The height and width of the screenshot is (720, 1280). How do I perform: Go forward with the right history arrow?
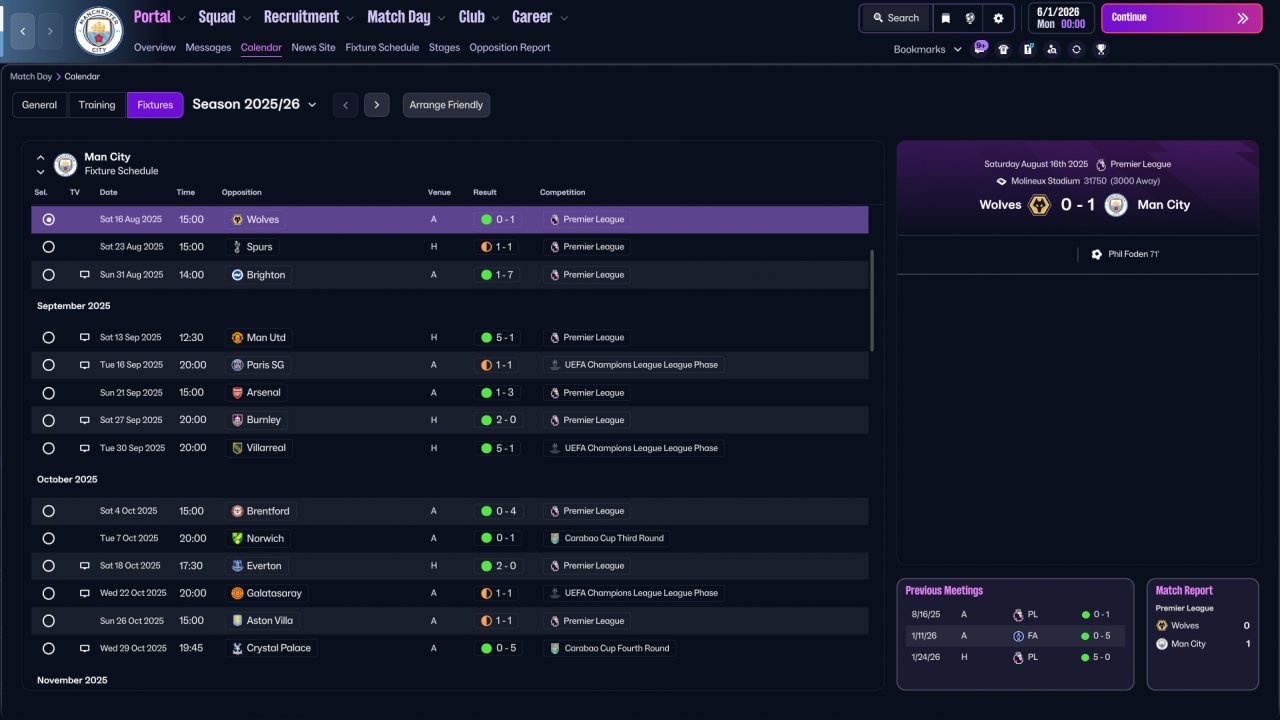point(50,31)
